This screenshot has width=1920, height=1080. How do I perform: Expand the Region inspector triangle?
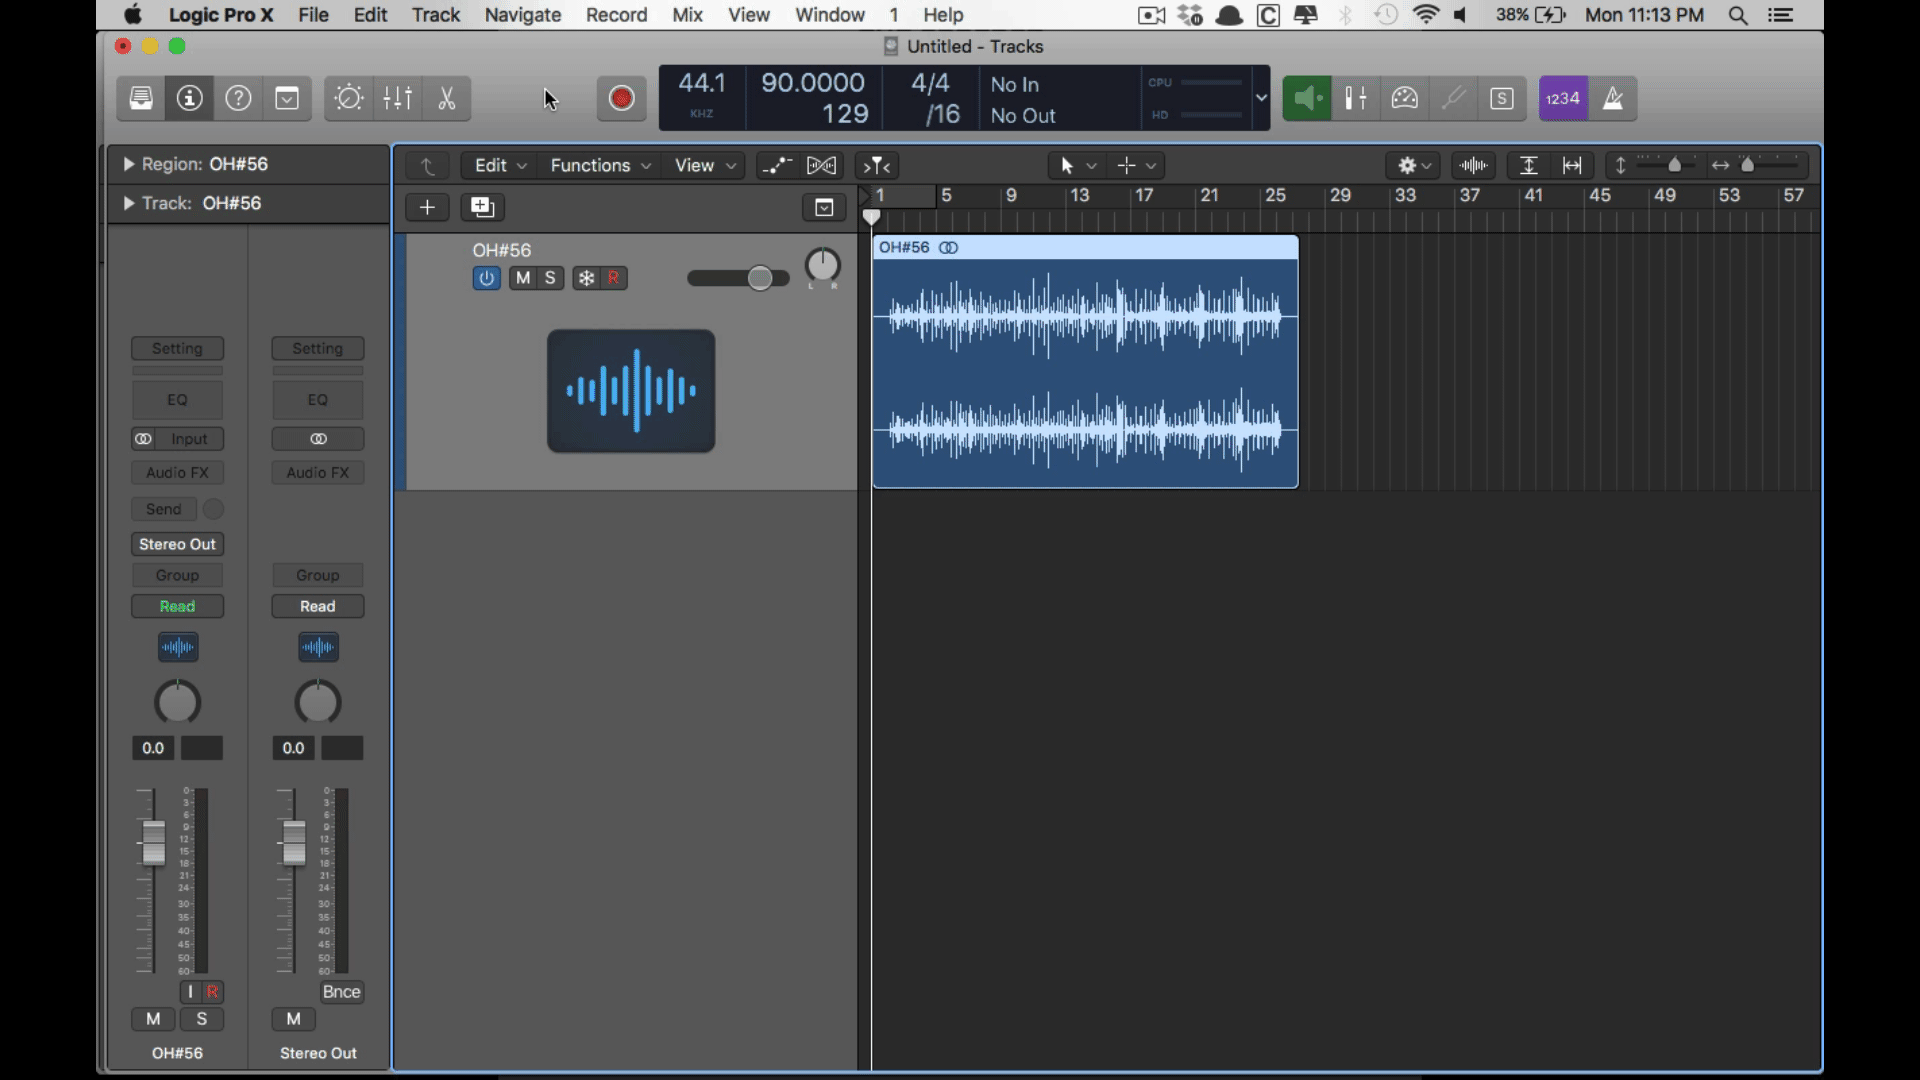[128, 164]
